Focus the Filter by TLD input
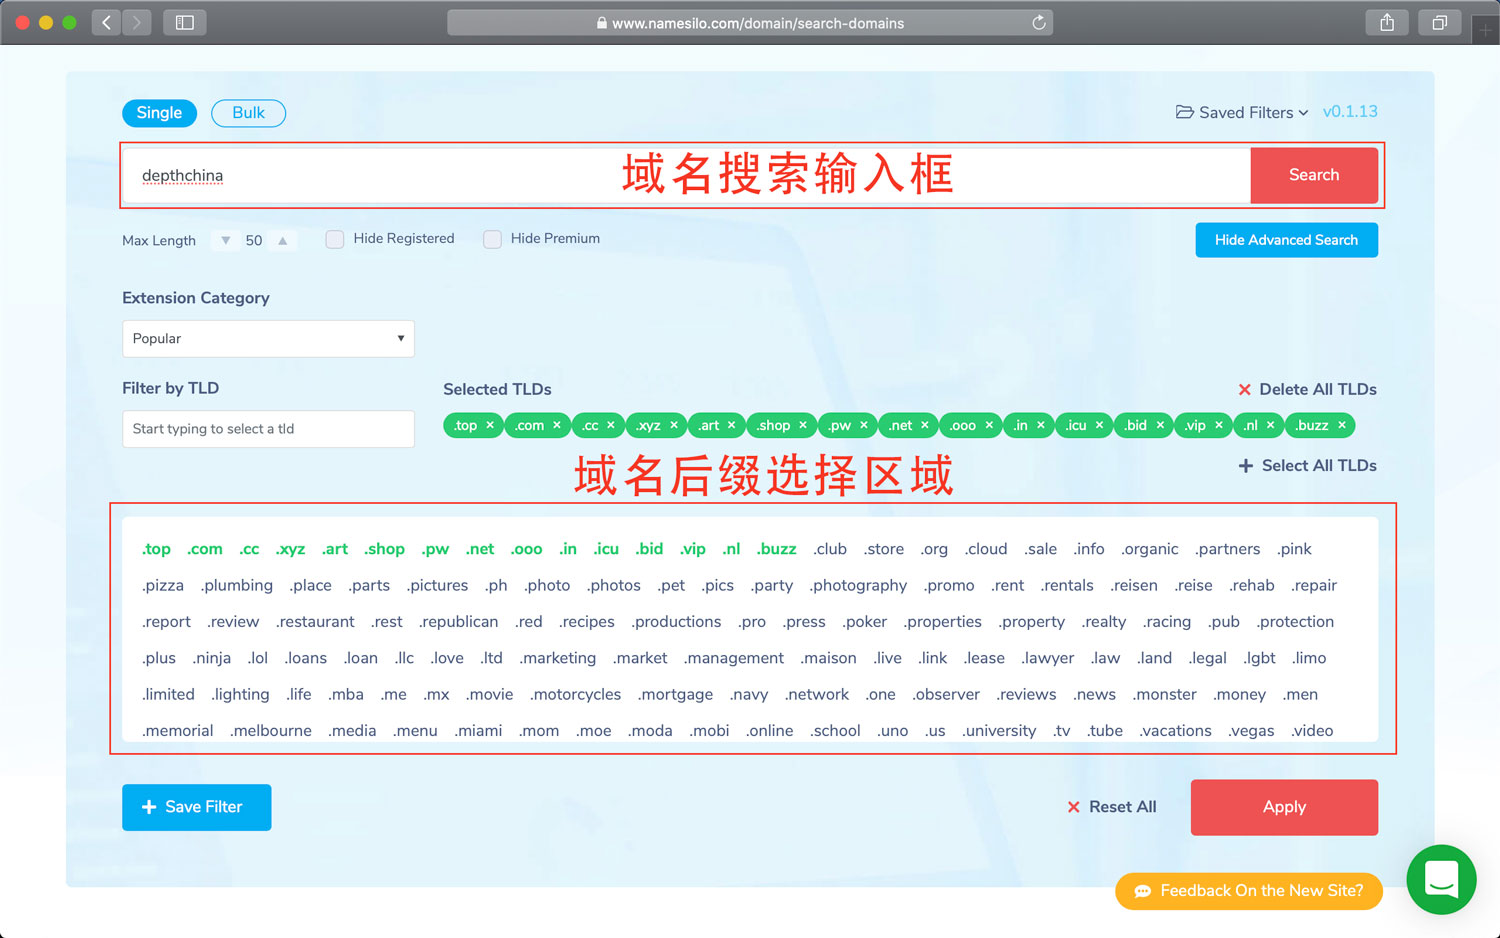The image size is (1500, 938). (x=268, y=429)
